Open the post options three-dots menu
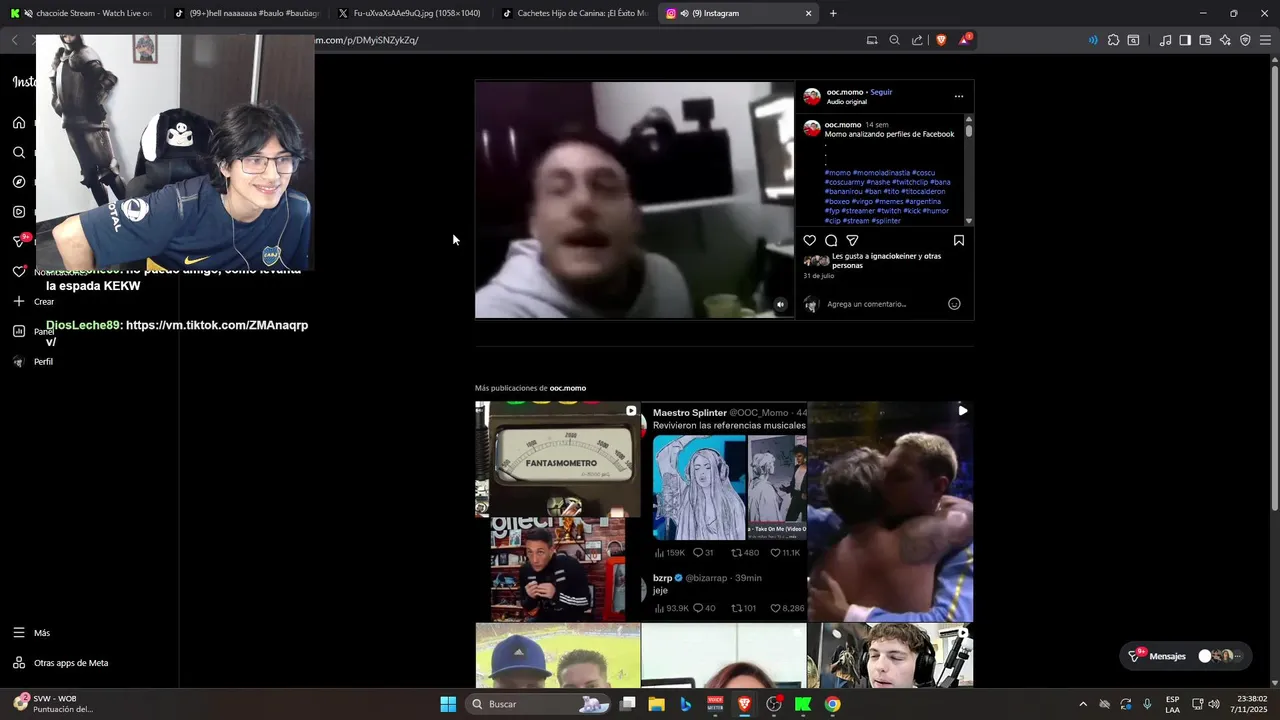 click(958, 97)
